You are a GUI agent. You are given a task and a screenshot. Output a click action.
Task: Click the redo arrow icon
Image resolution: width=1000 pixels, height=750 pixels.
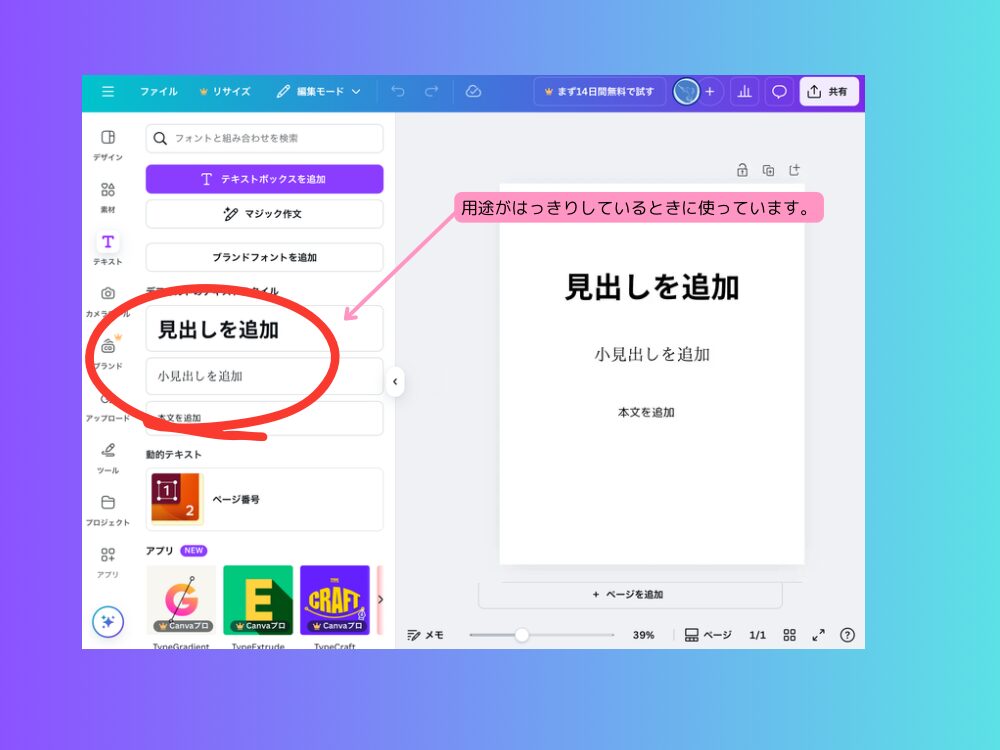click(x=432, y=91)
